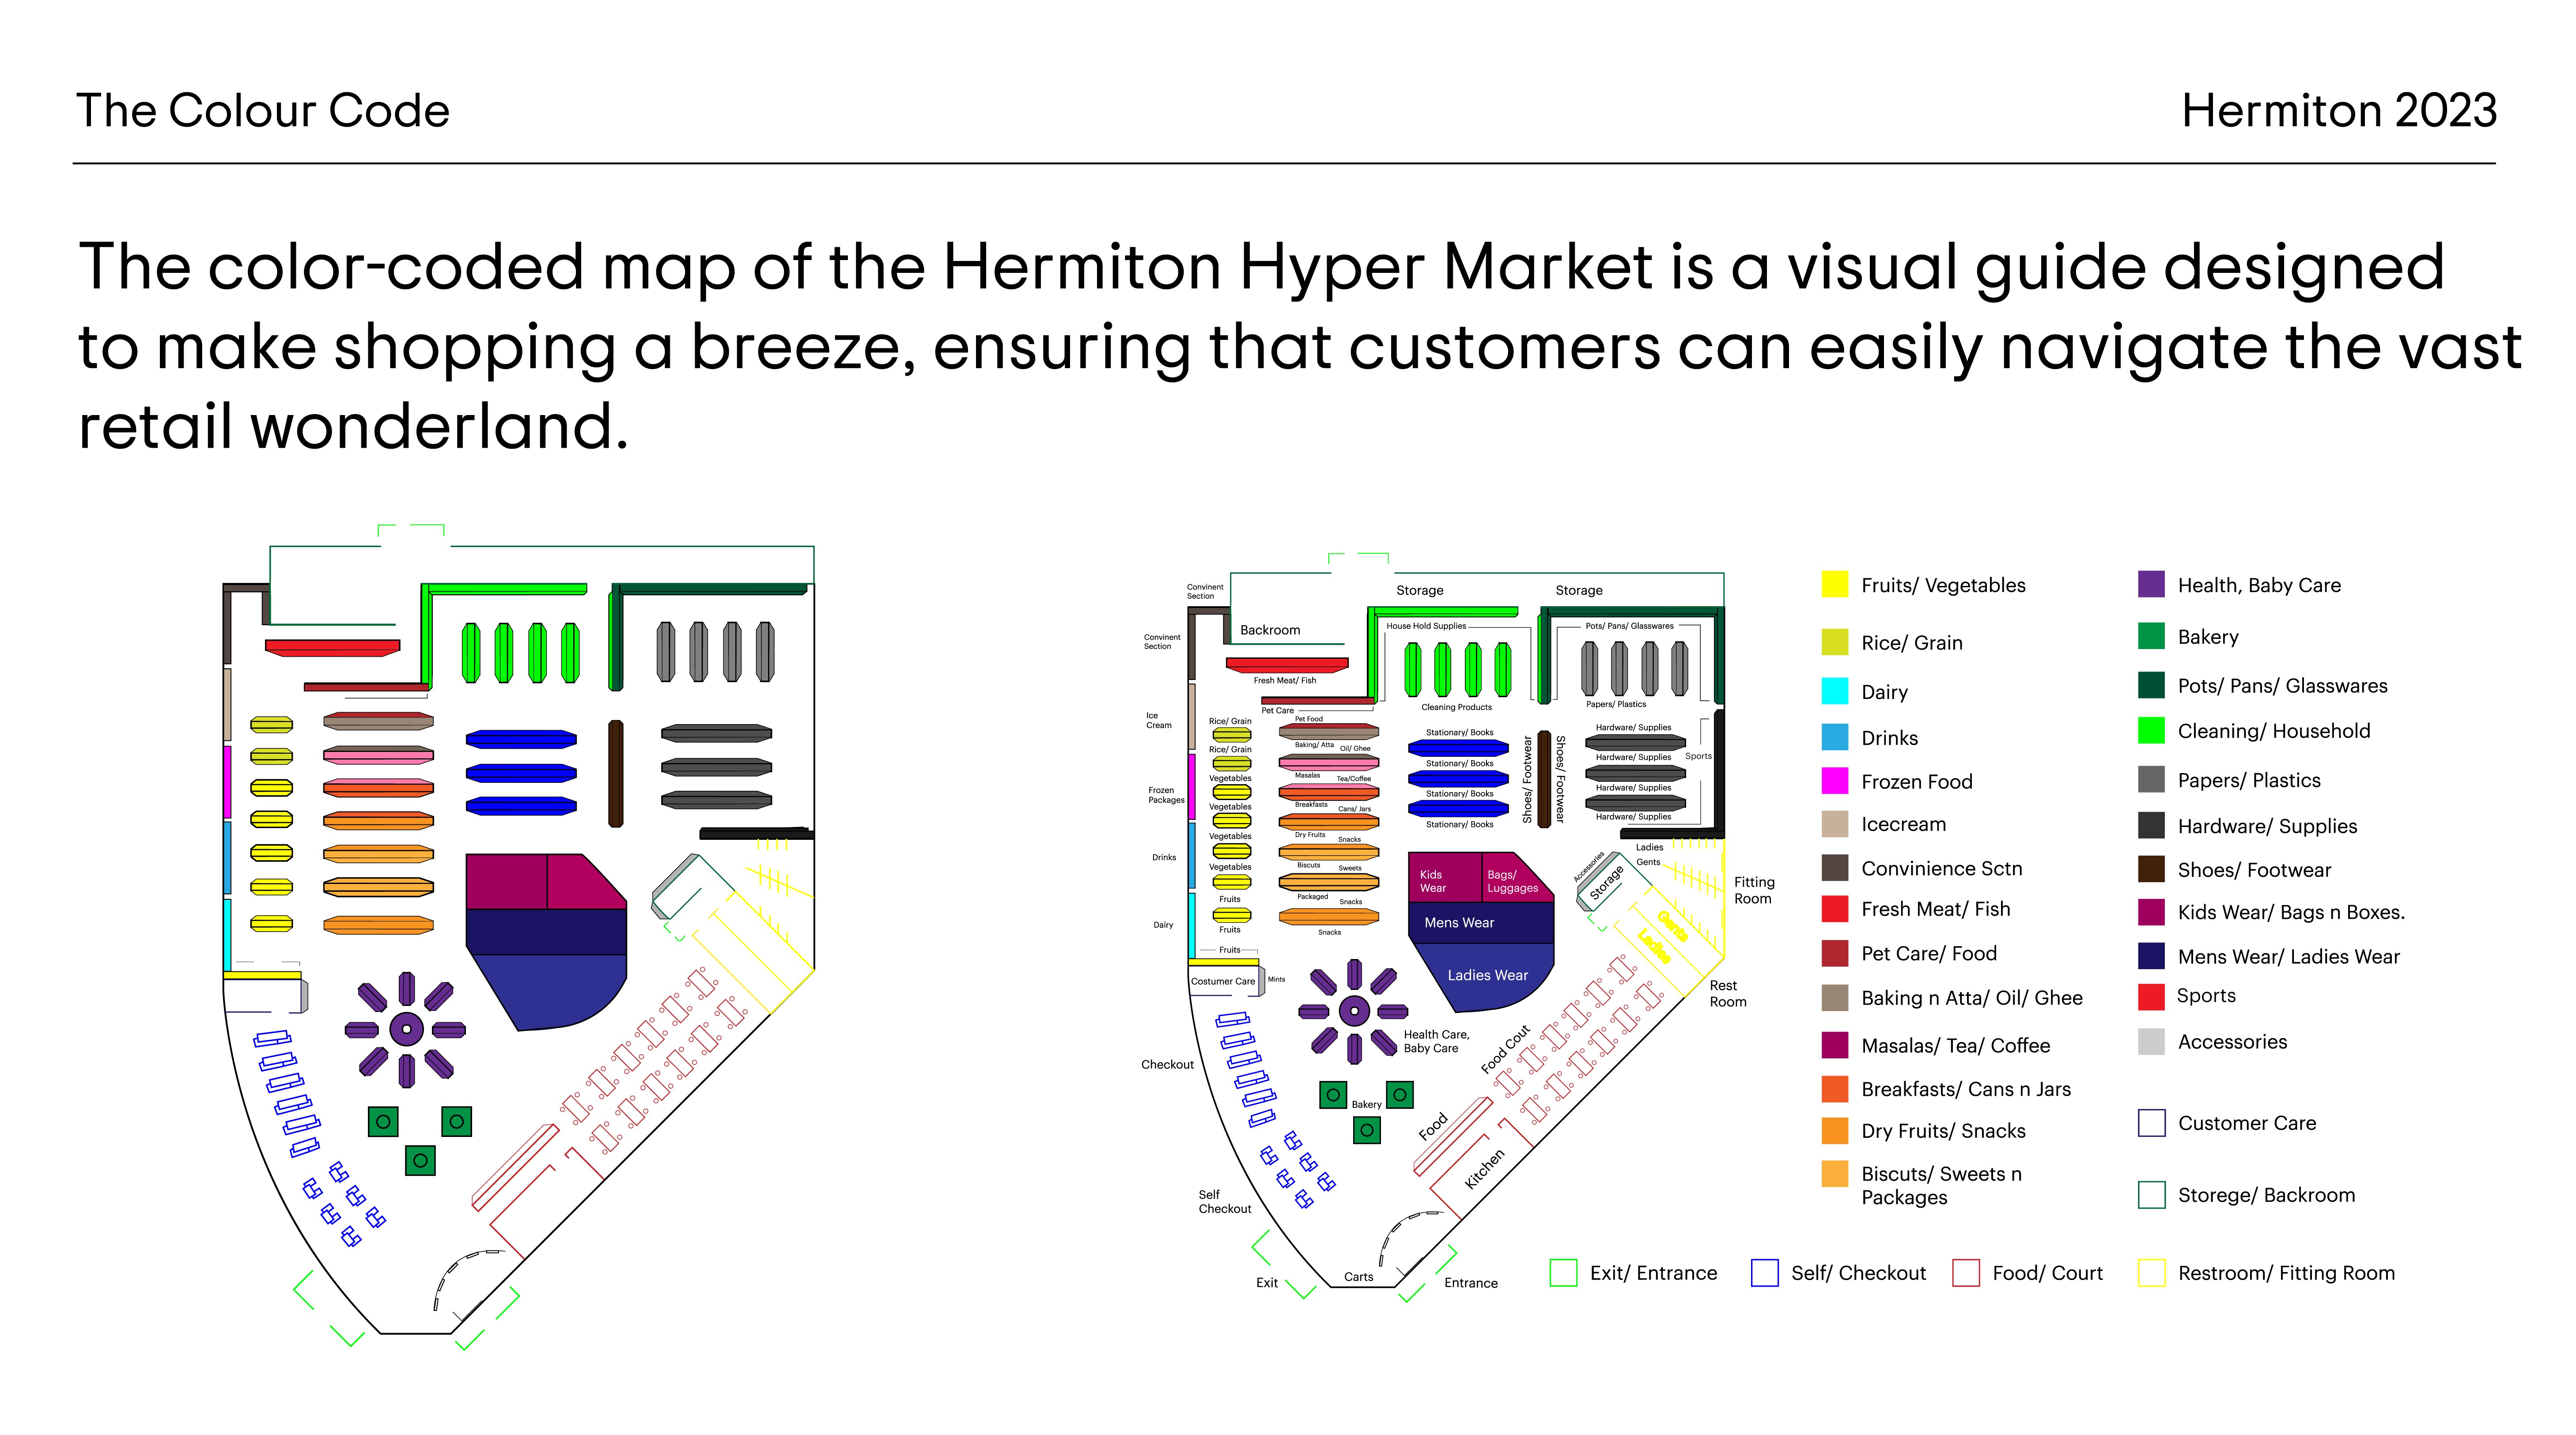Click The Colour Code title

tap(263, 111)
